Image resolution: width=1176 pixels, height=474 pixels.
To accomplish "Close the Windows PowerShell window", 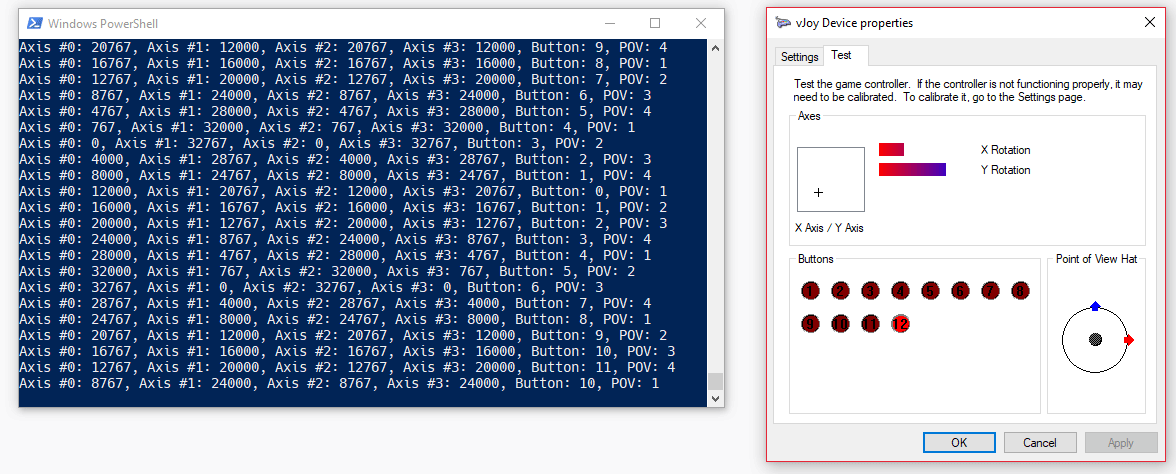I will pyautogui.click(x=700, y=23).
